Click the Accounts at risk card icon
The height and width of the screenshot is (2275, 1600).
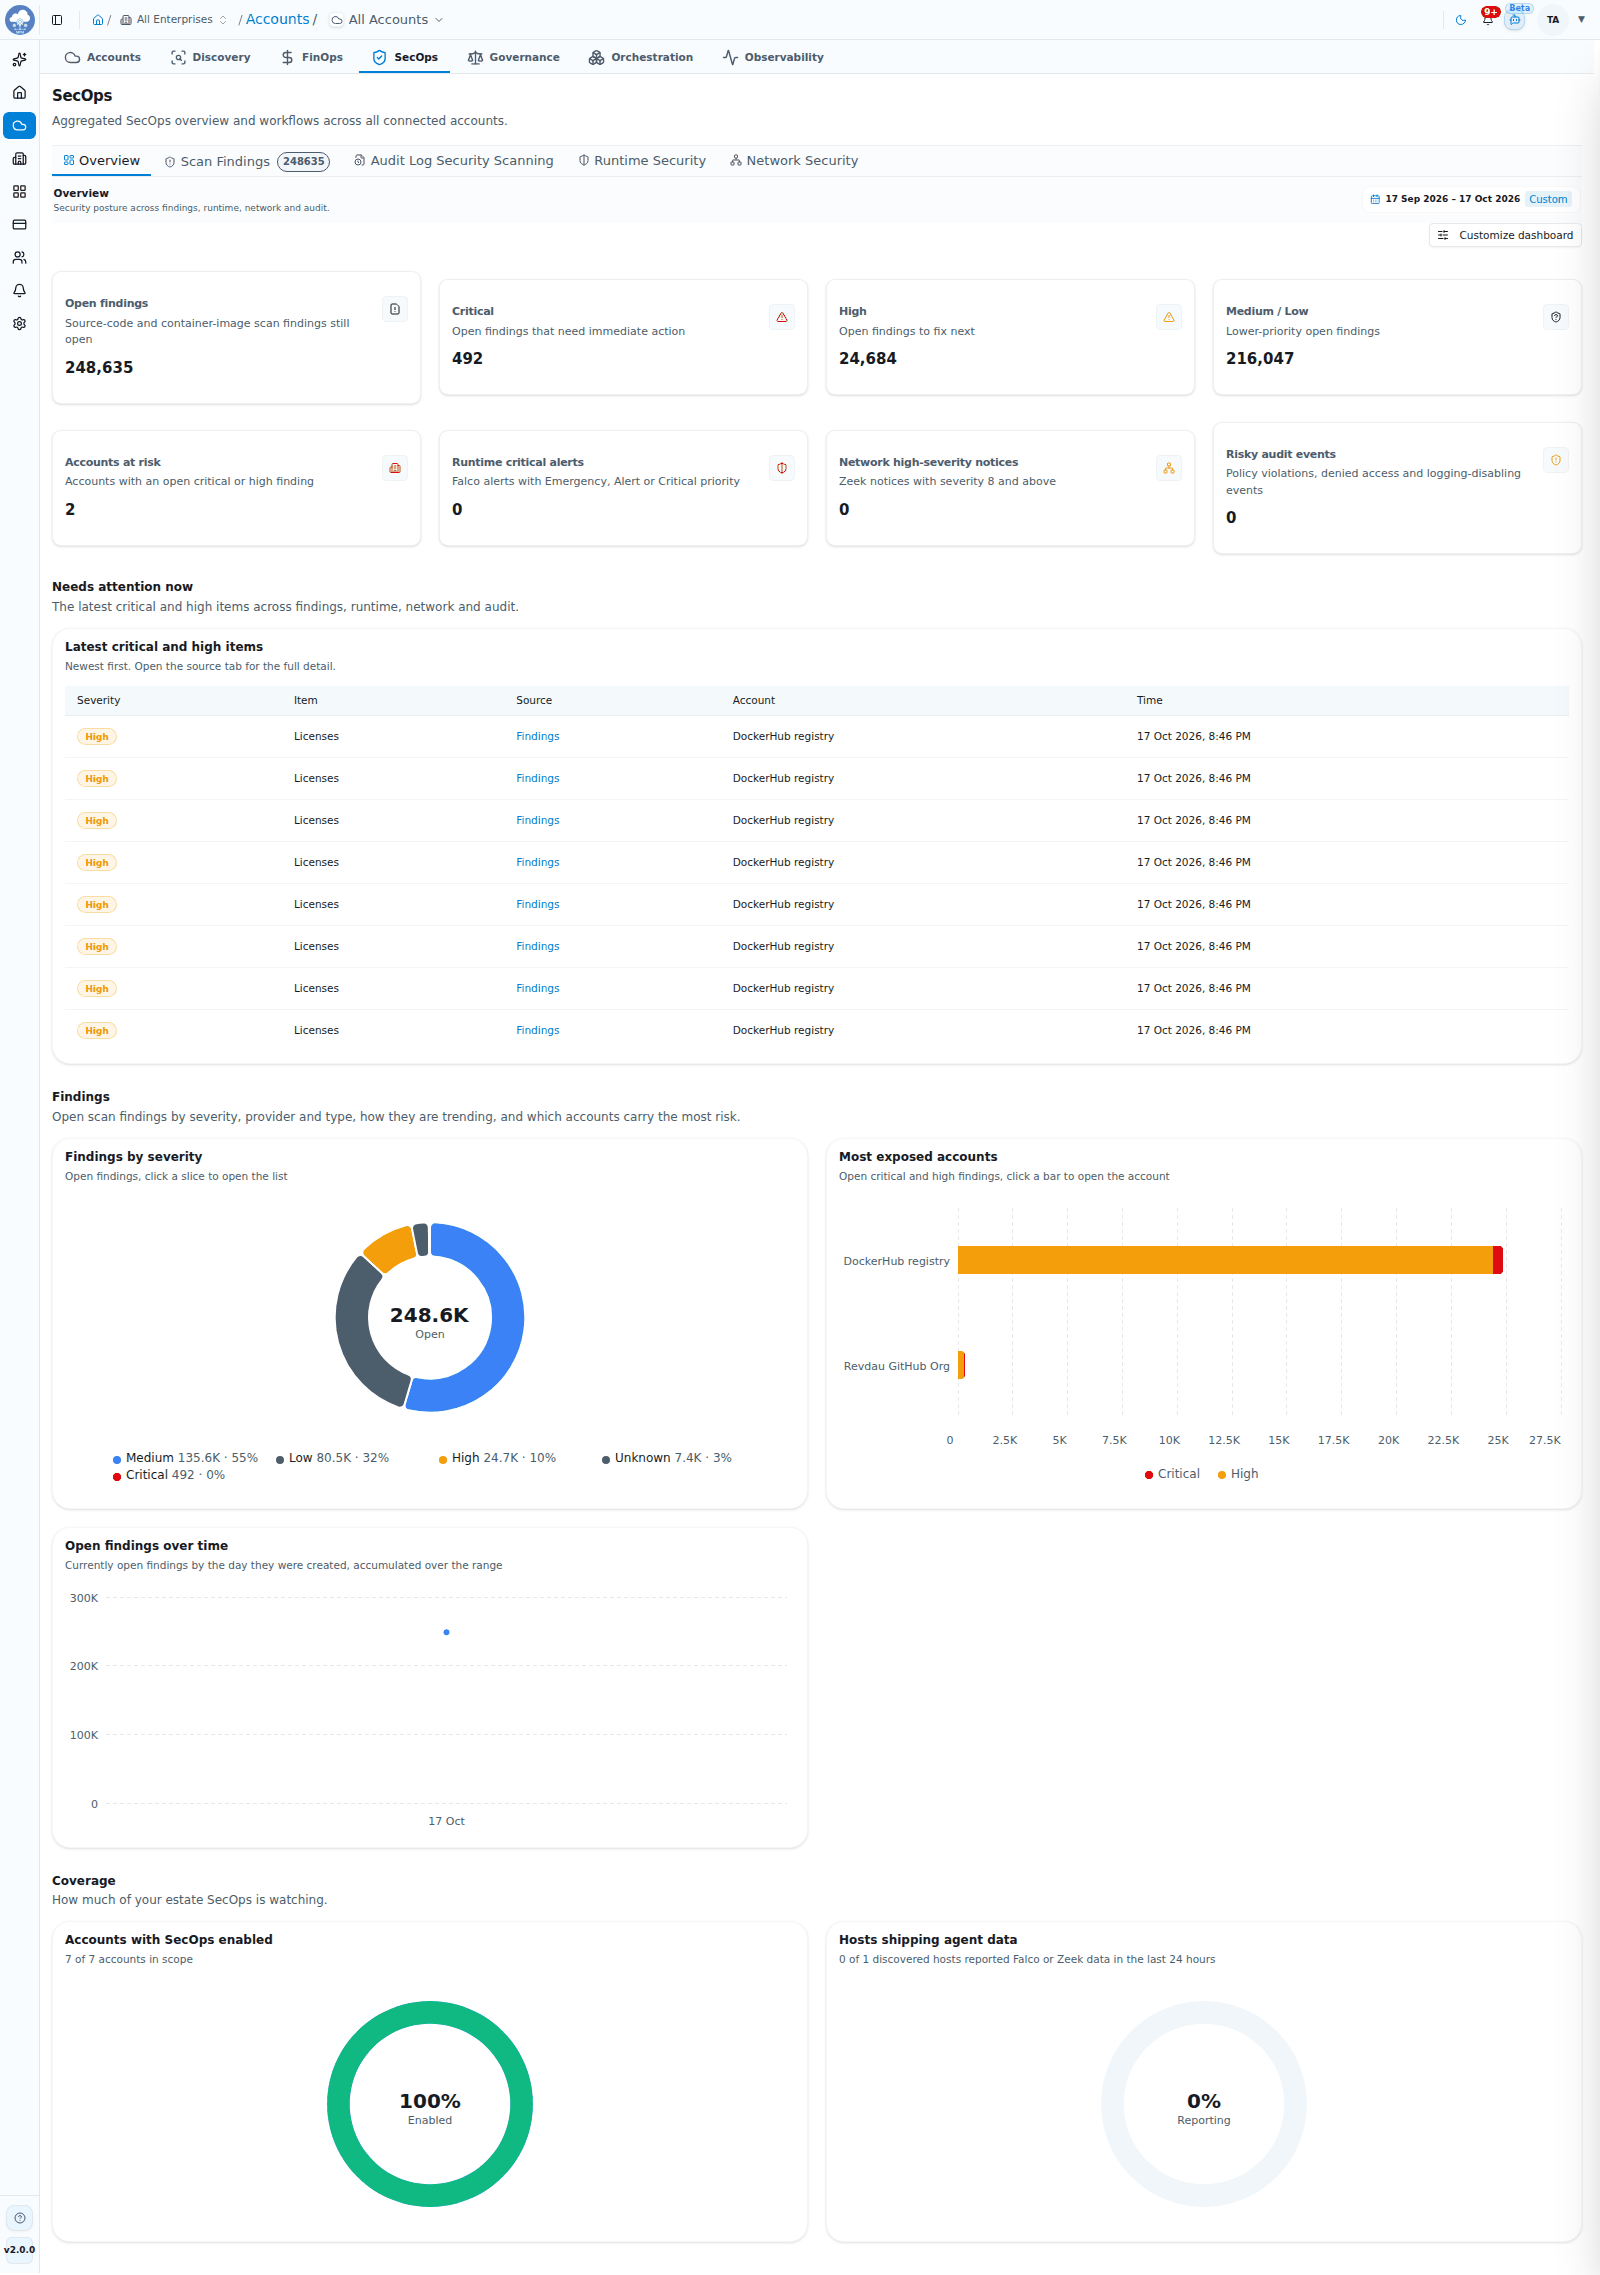[x=395, y=469]
